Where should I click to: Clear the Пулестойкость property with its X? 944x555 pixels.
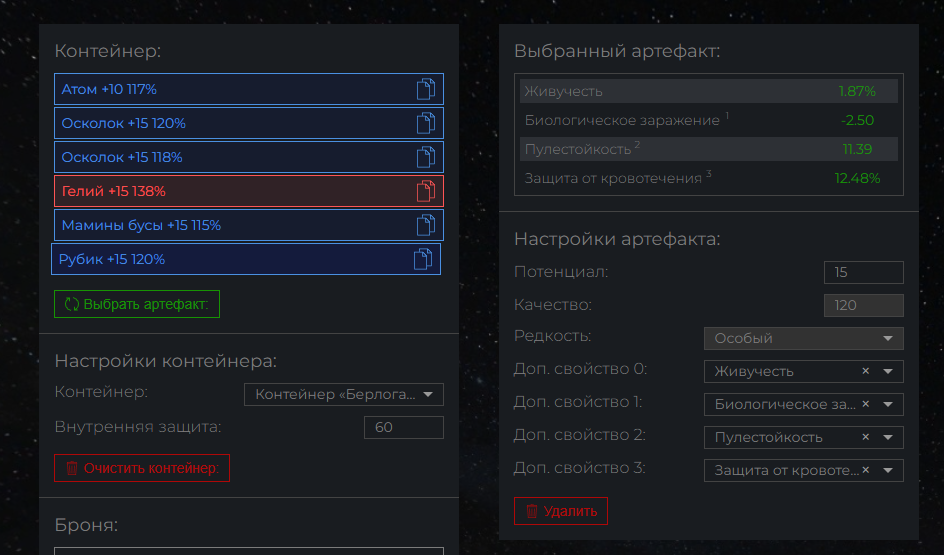click(x=865, y=437)
